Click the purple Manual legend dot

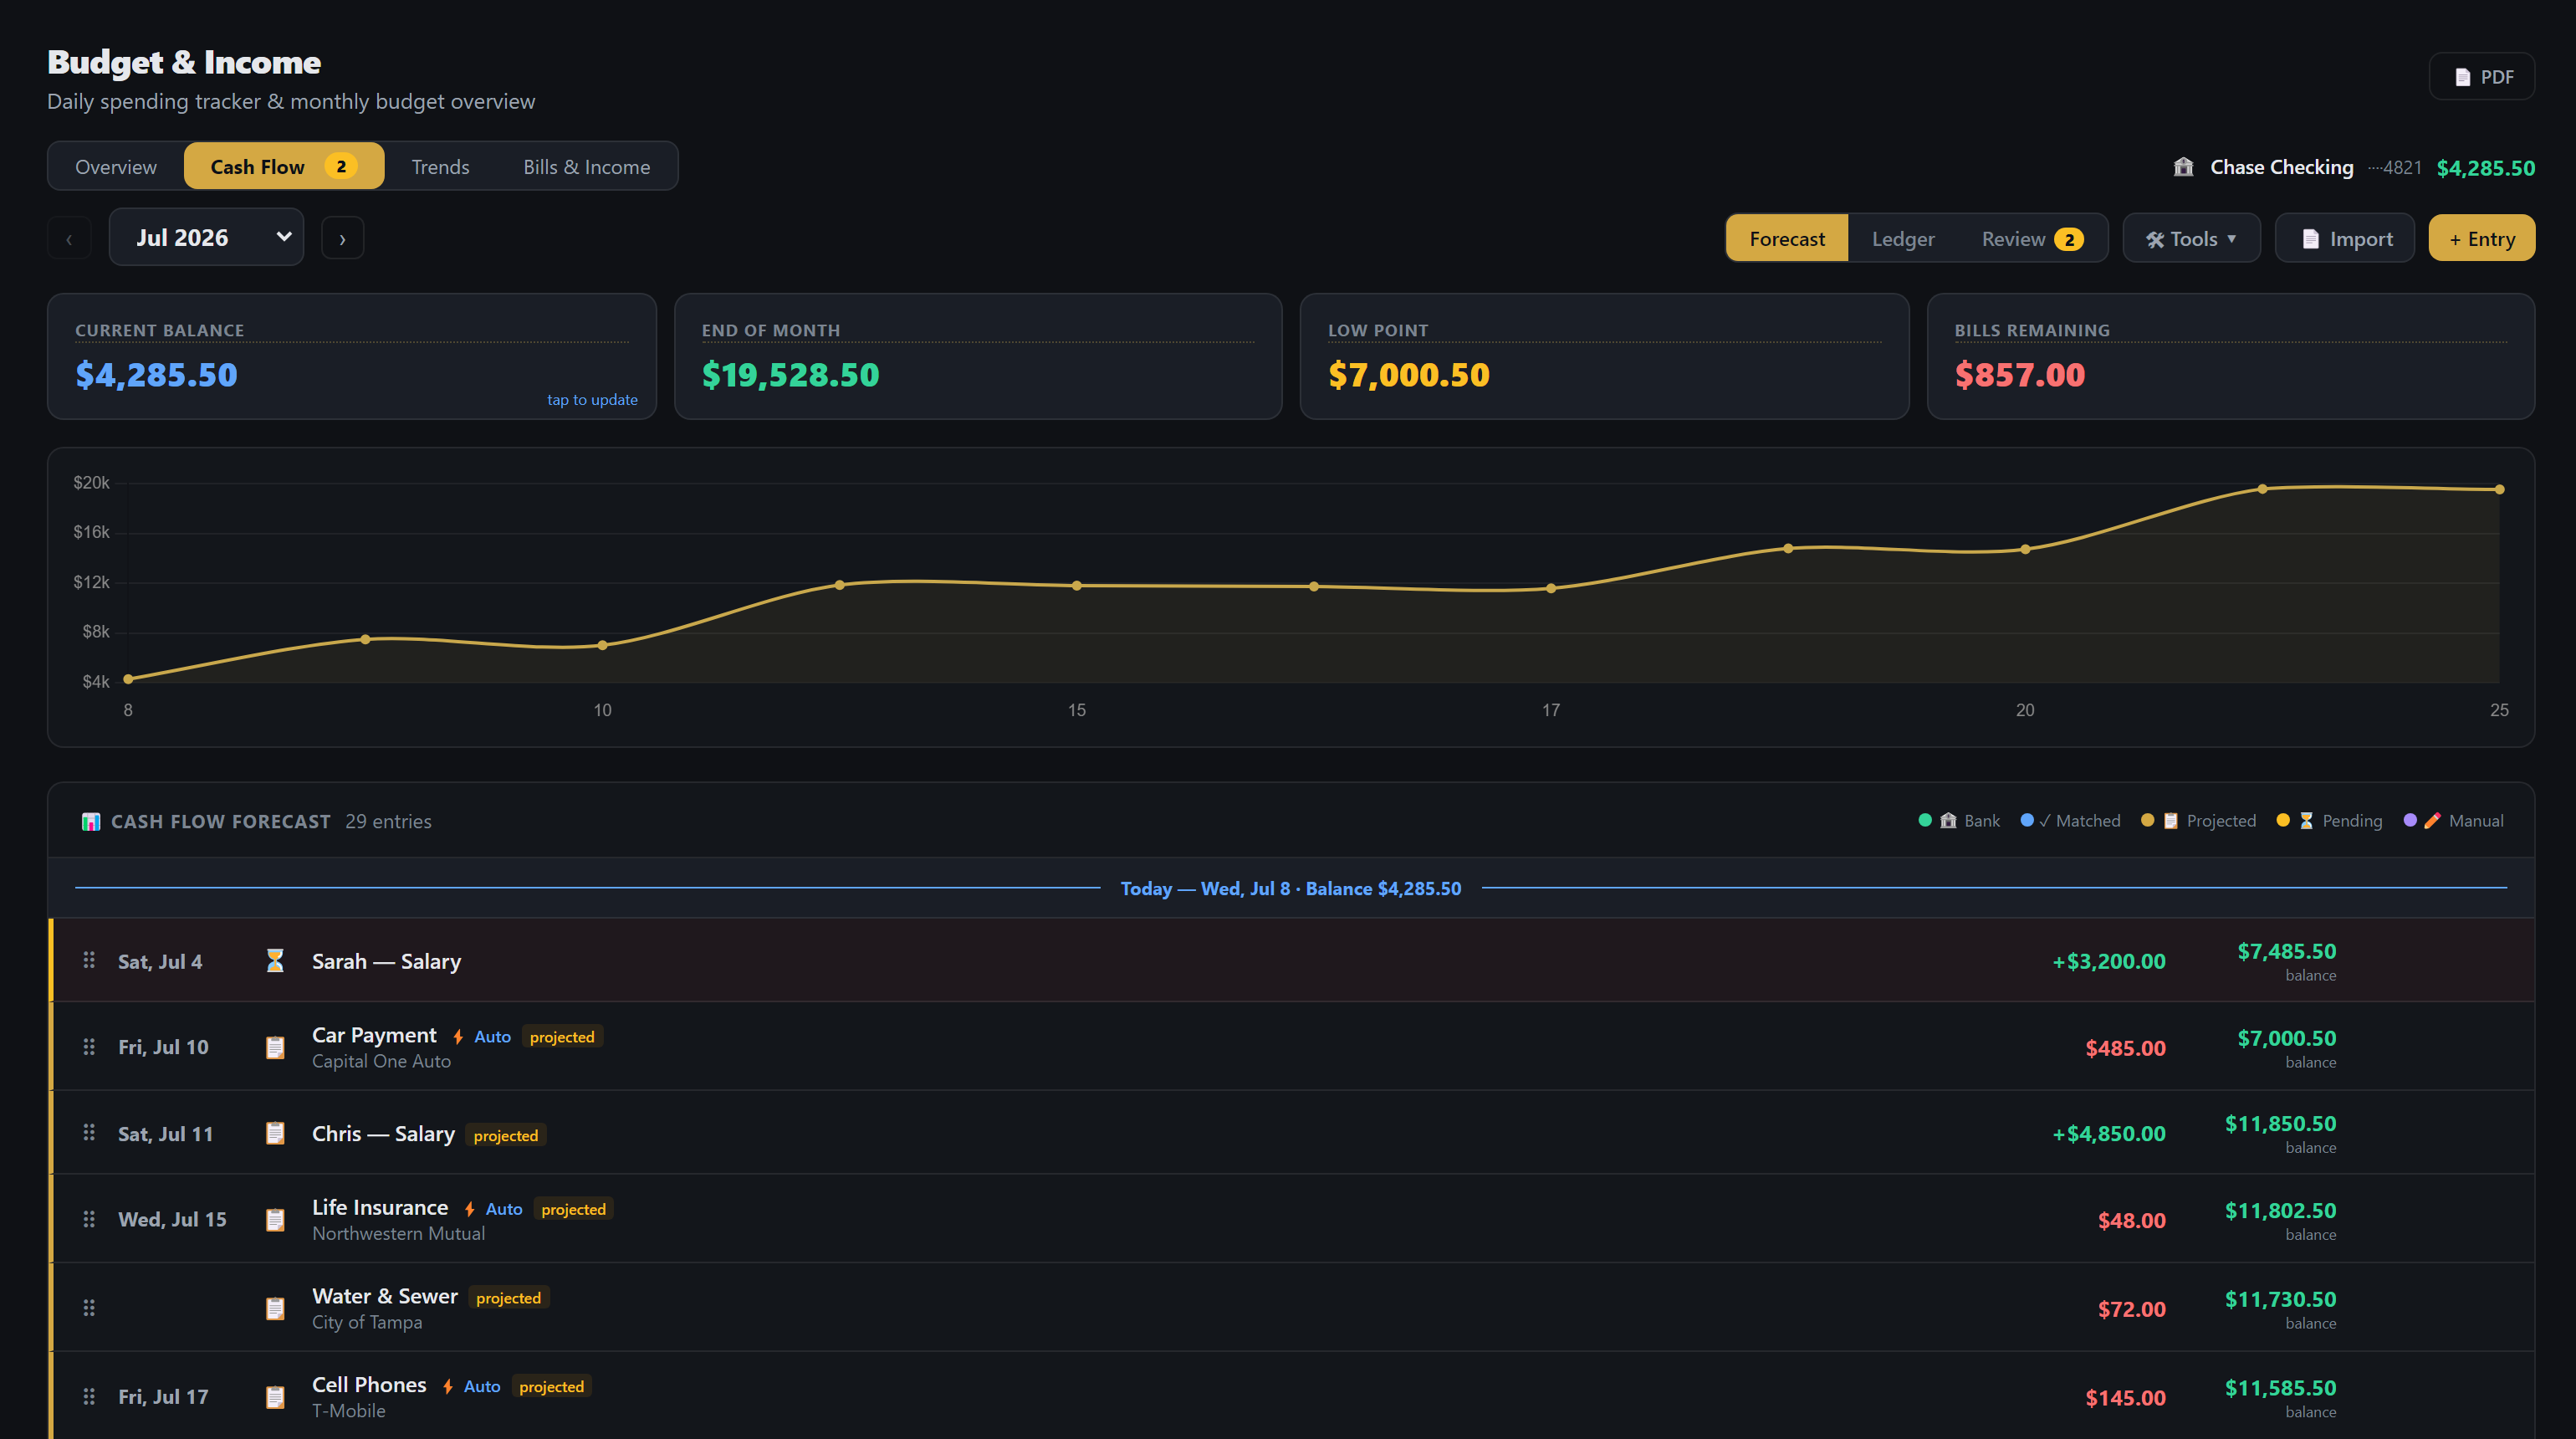pyautogui.click(x=2410, y=821)
